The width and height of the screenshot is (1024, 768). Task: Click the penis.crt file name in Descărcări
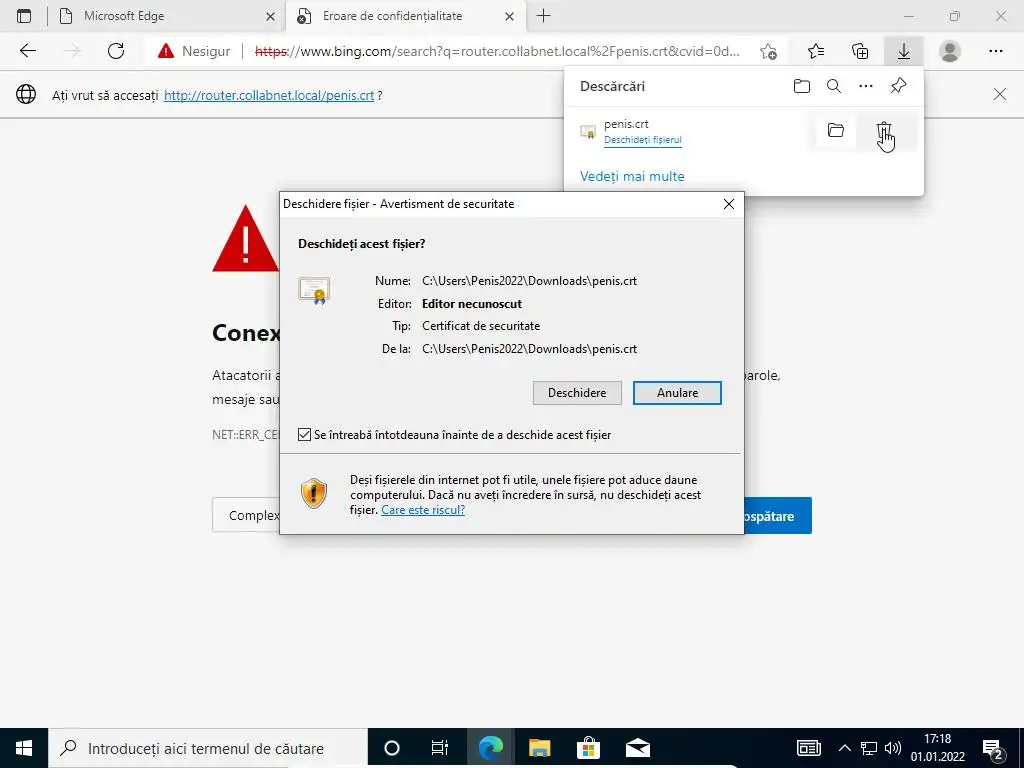pos(626,124)
